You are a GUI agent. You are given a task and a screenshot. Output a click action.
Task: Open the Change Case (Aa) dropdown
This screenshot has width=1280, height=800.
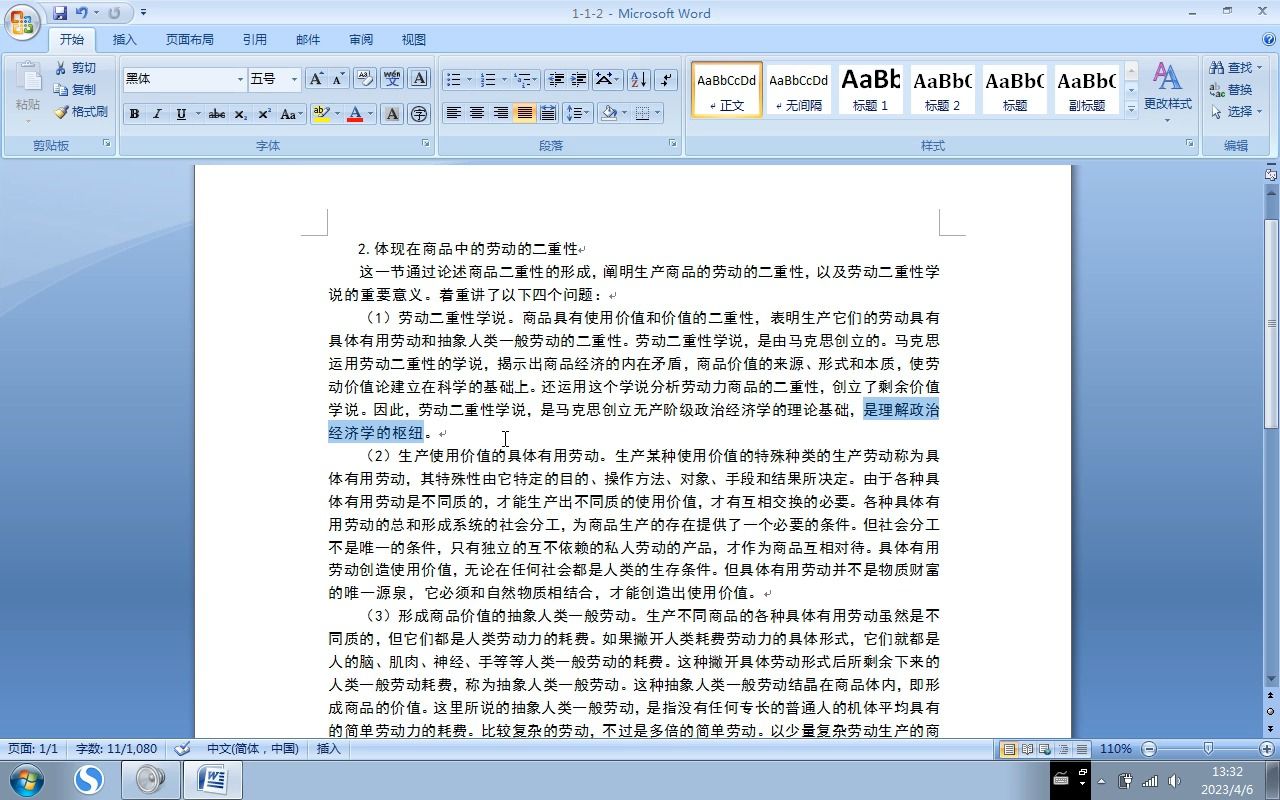coord(291,114)
